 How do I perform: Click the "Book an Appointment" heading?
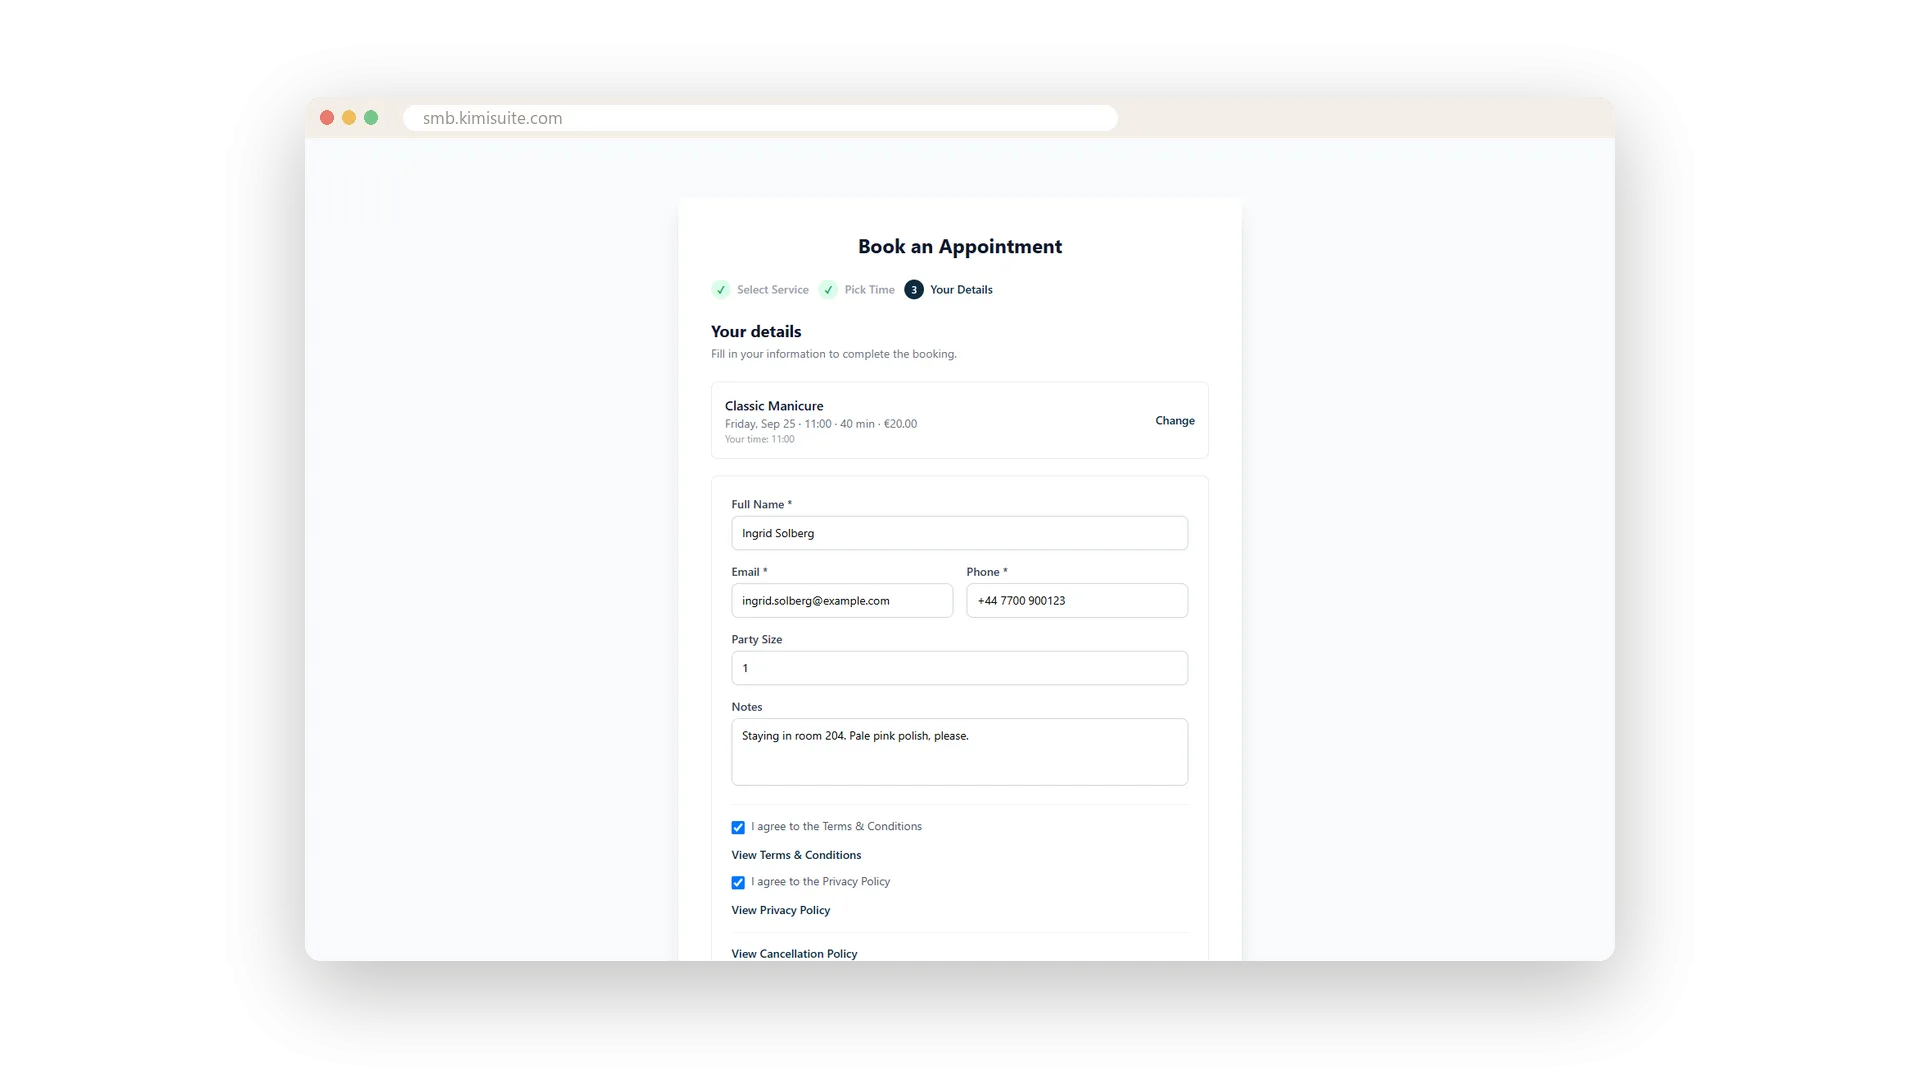(960, 247)
